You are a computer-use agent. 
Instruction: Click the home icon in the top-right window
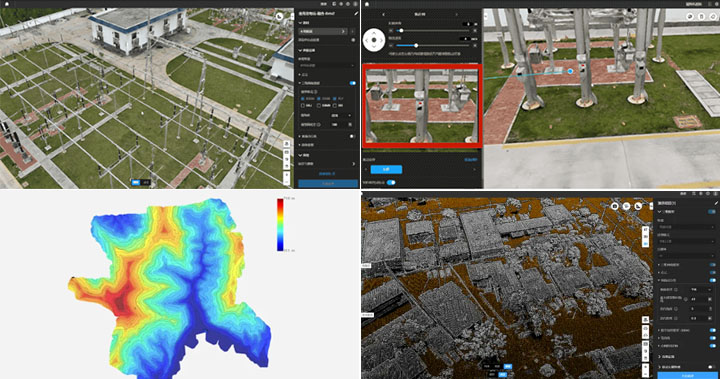[367, 4]
